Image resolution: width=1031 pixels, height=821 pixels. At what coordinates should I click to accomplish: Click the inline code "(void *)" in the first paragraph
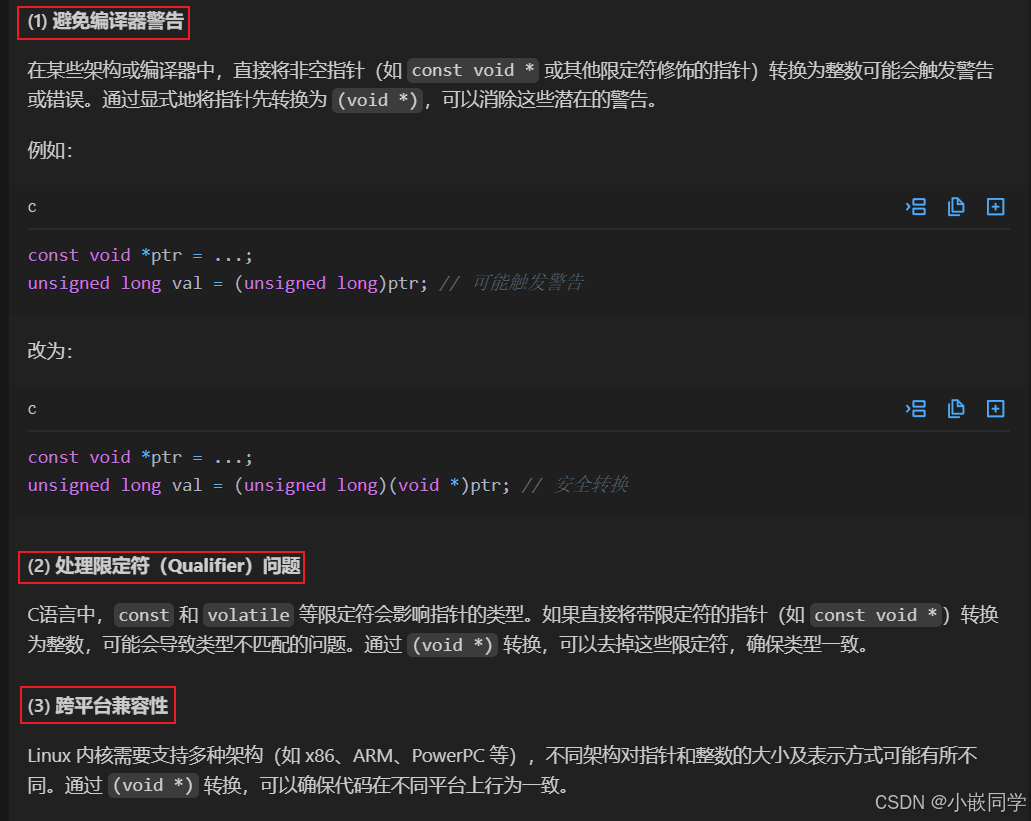(377, 100)
